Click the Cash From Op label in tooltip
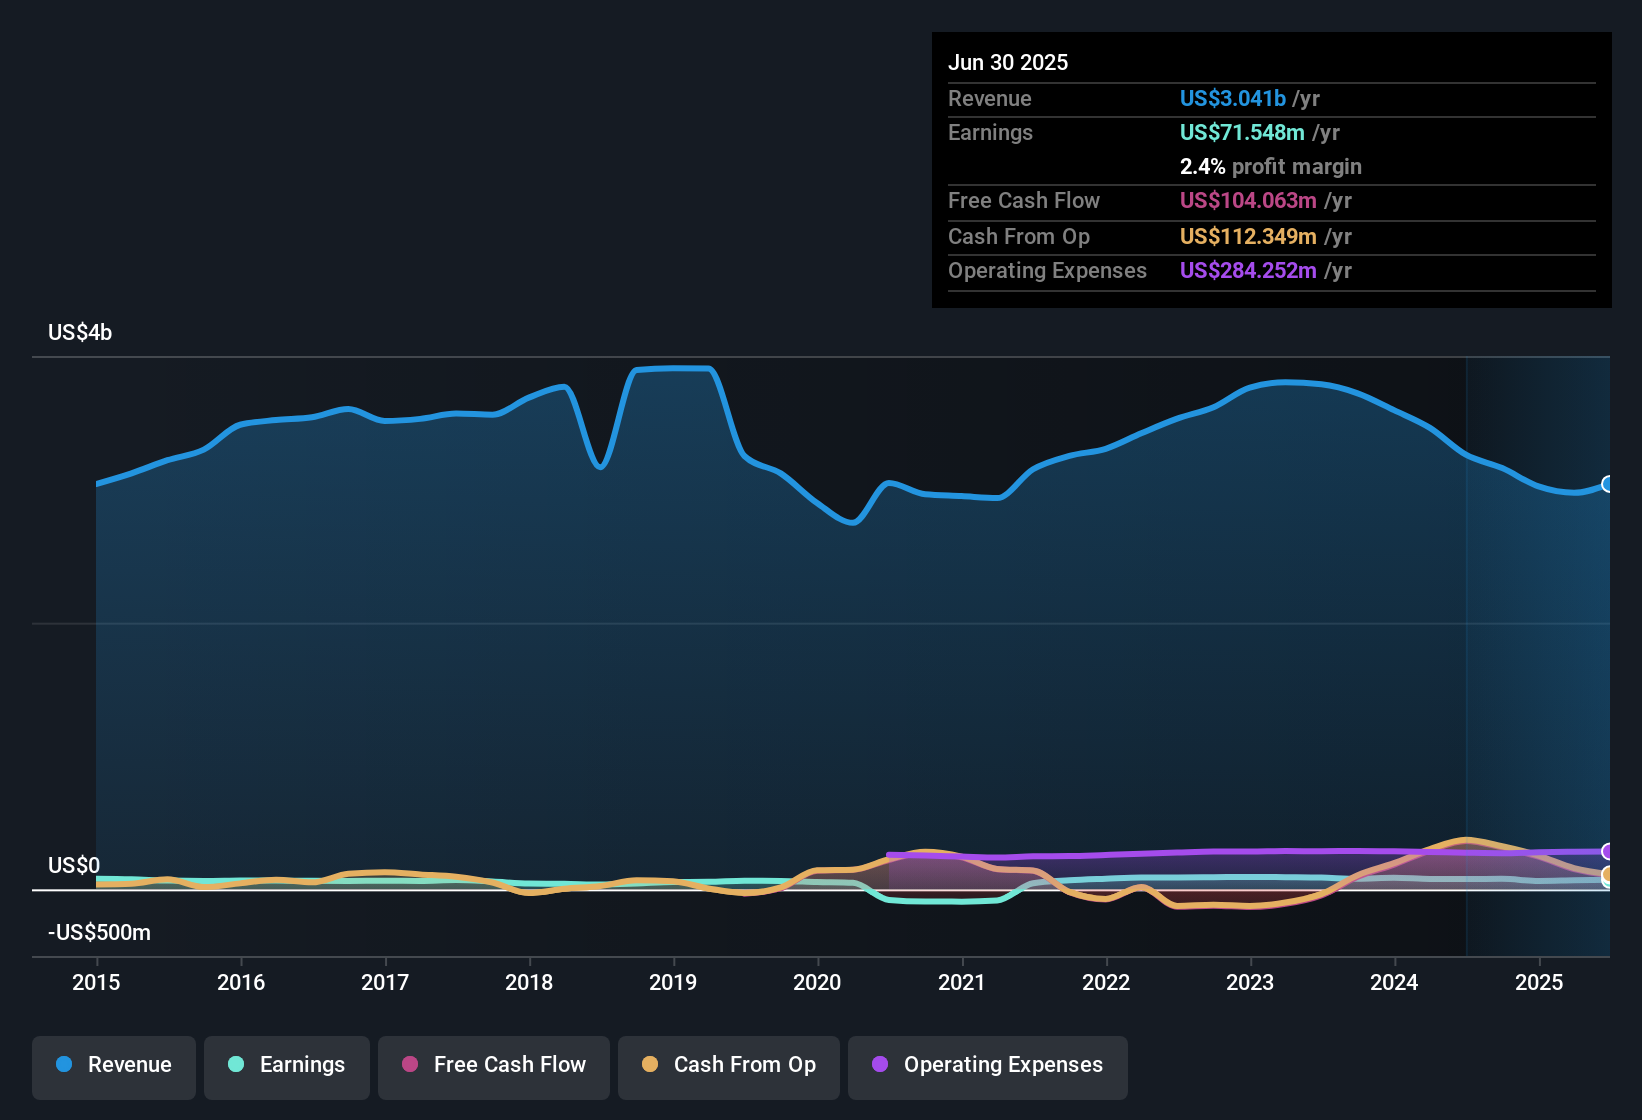Image resolution: width=1642 pixels, height=1120 pixels. 1019,236
